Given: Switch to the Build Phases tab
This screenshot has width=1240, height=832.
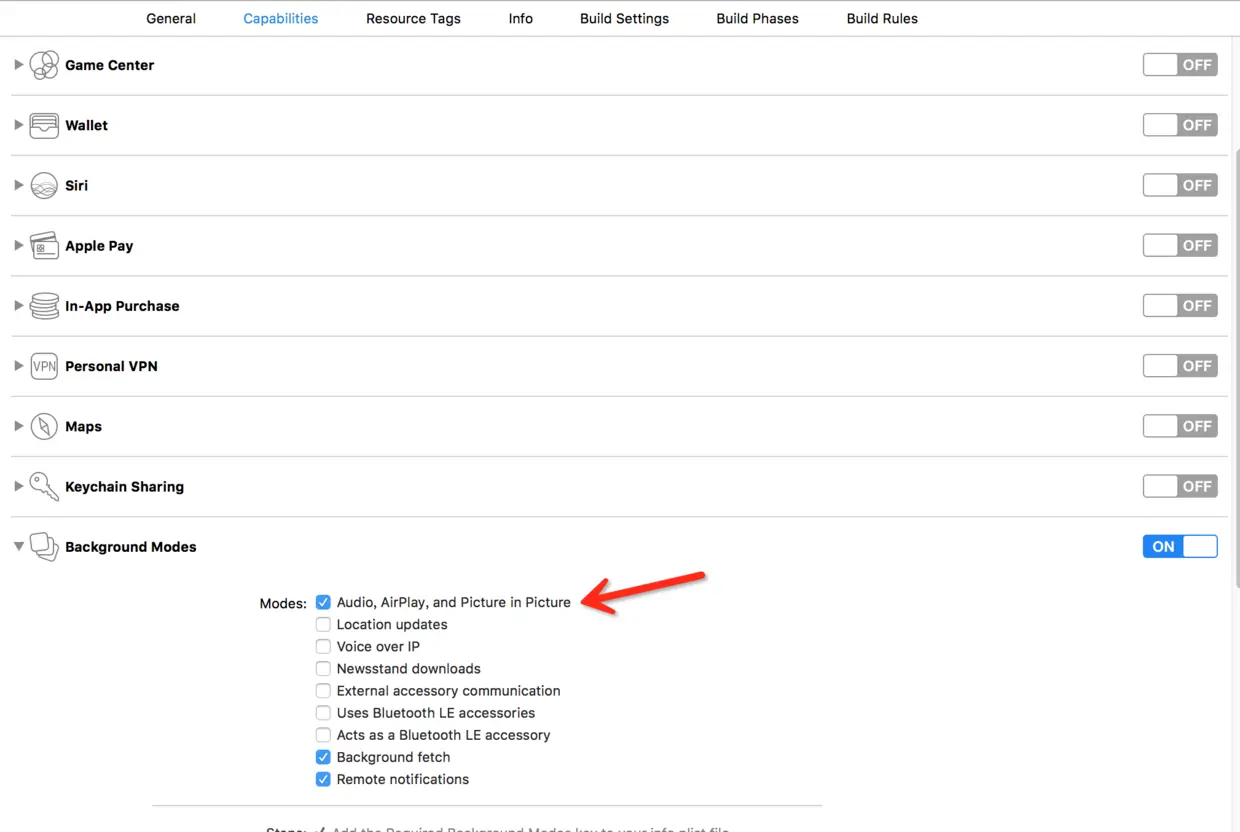Looking at the screenshot, I should pyautogui.click(x=757, y=18).
